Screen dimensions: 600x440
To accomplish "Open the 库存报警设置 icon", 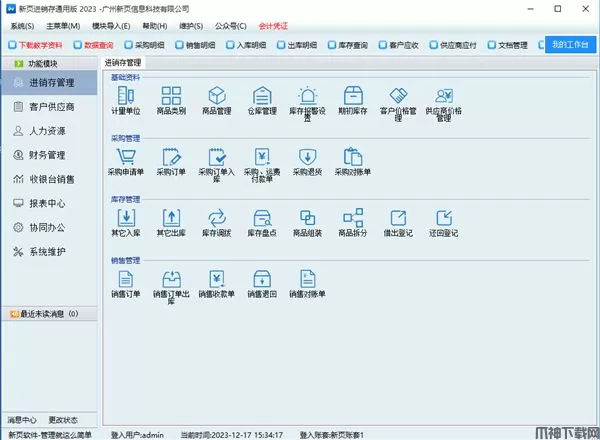I will [x=308, y=95].
